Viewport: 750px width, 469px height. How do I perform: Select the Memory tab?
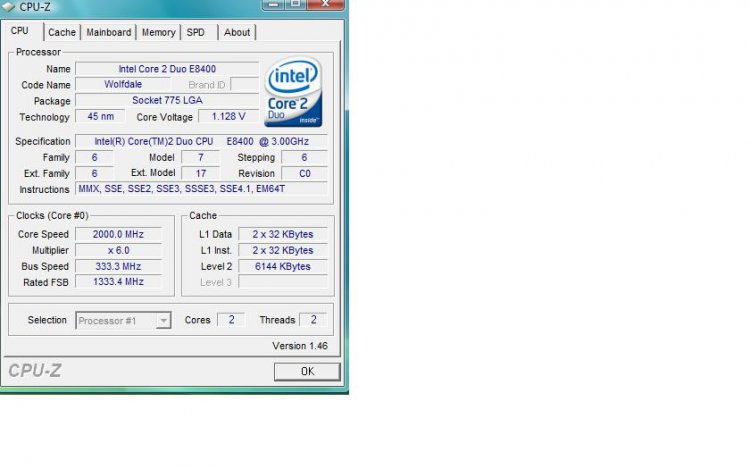coord(158,33)
